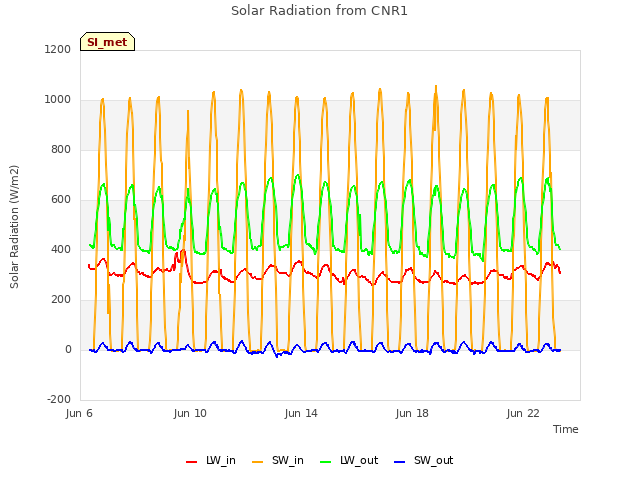This screenshot has height=480, width=640.
Task: Click the Solar Radiation (W/m2) axis label
Action: pos(14,227)
